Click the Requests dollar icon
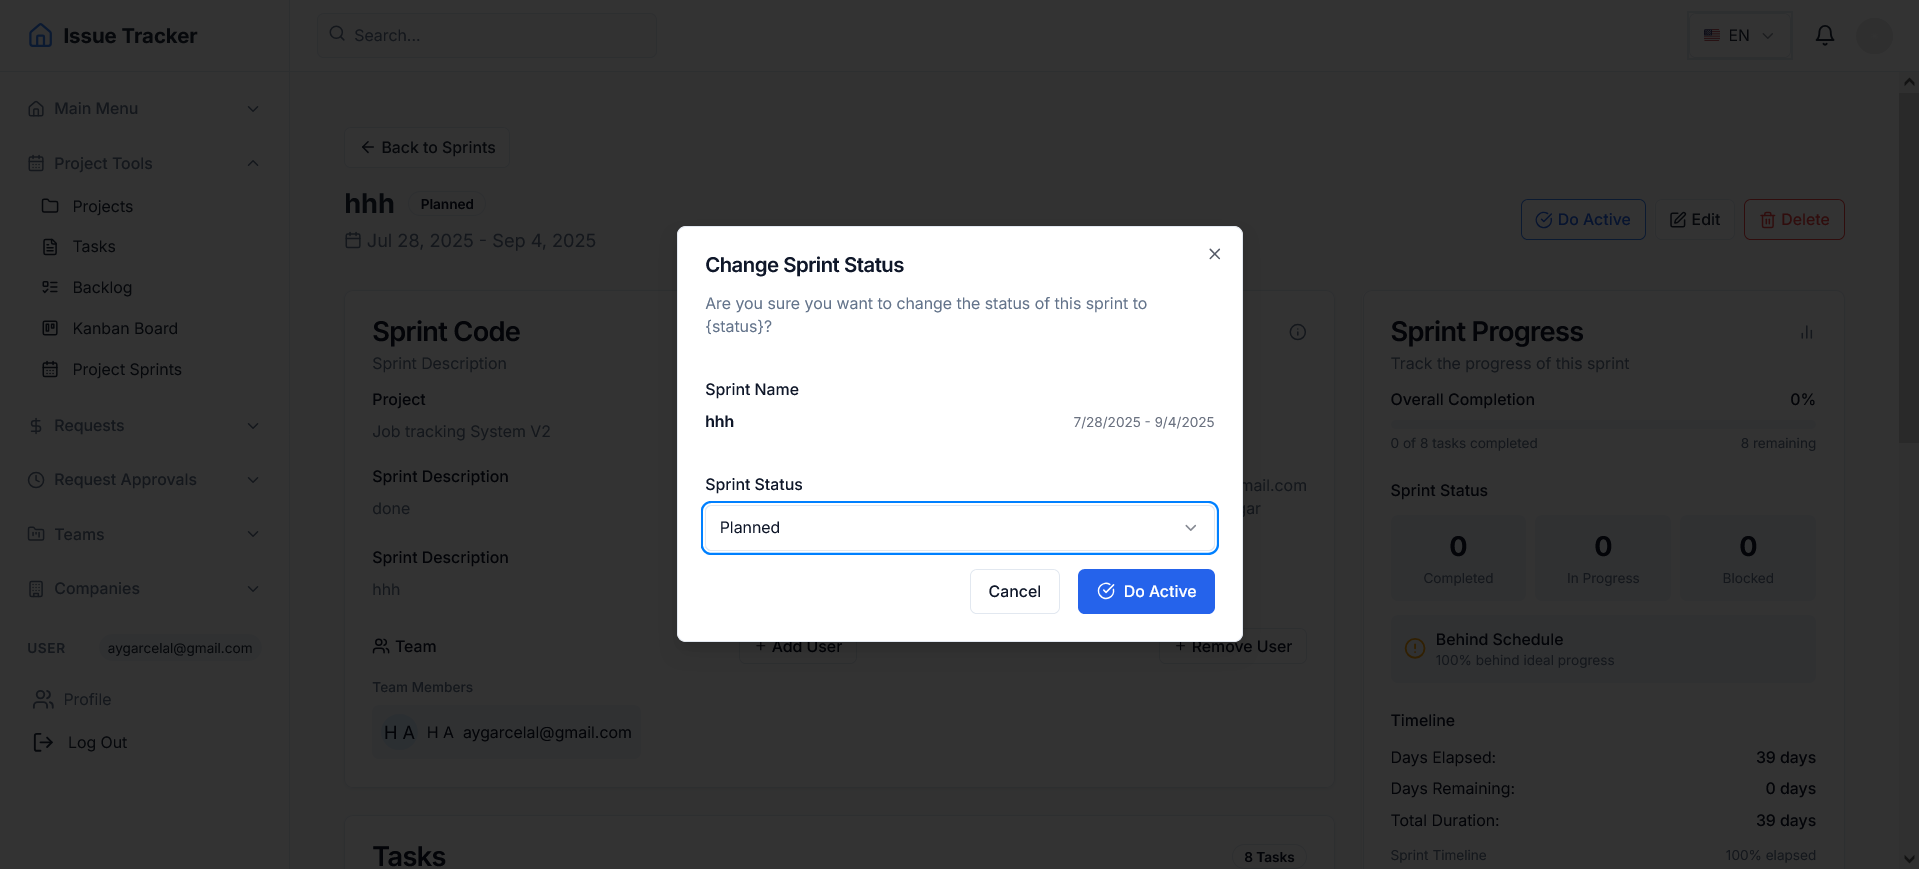The image size is (1920, 869). [x=36, y=426]
